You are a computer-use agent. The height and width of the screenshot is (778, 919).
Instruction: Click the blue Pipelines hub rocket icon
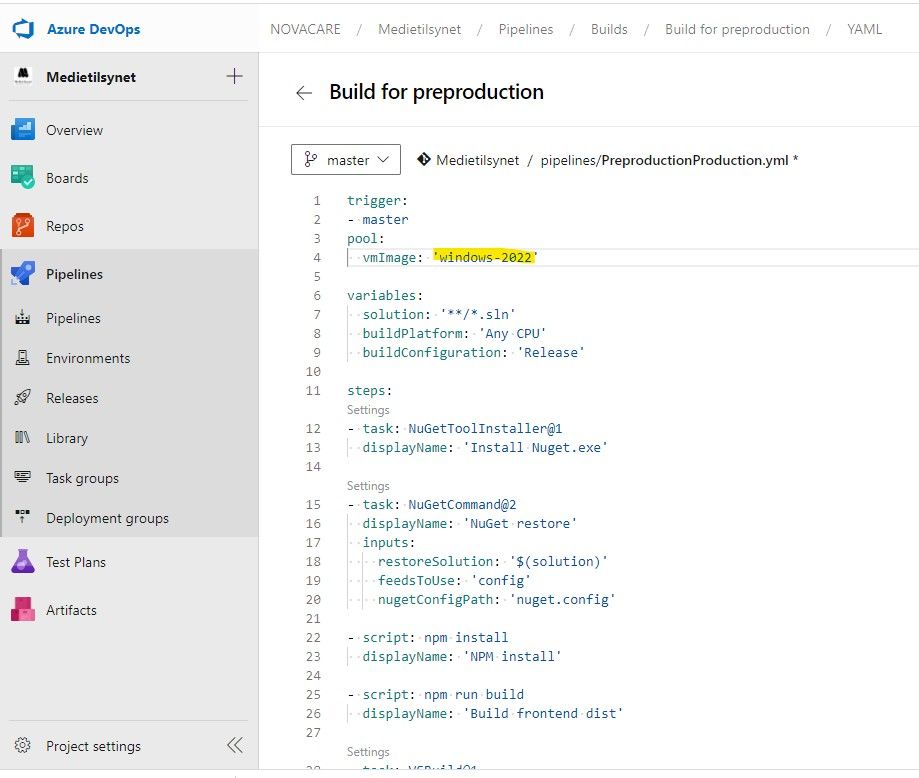click(23, 274)
